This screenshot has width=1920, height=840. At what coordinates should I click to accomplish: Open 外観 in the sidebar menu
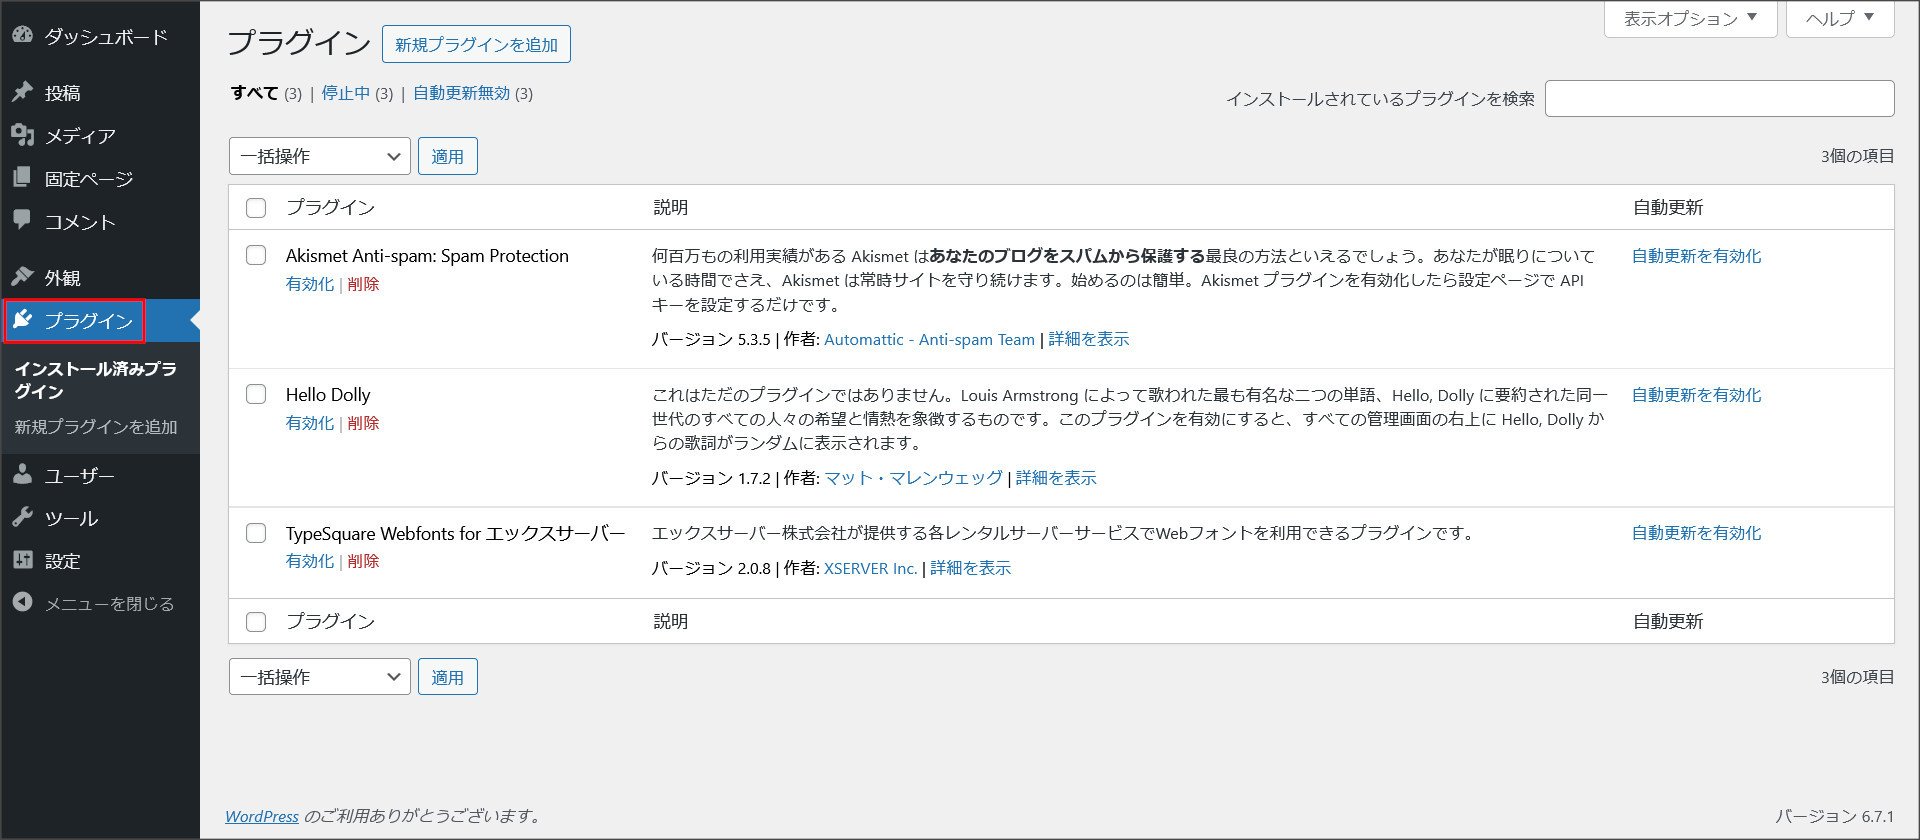point(62,278)
